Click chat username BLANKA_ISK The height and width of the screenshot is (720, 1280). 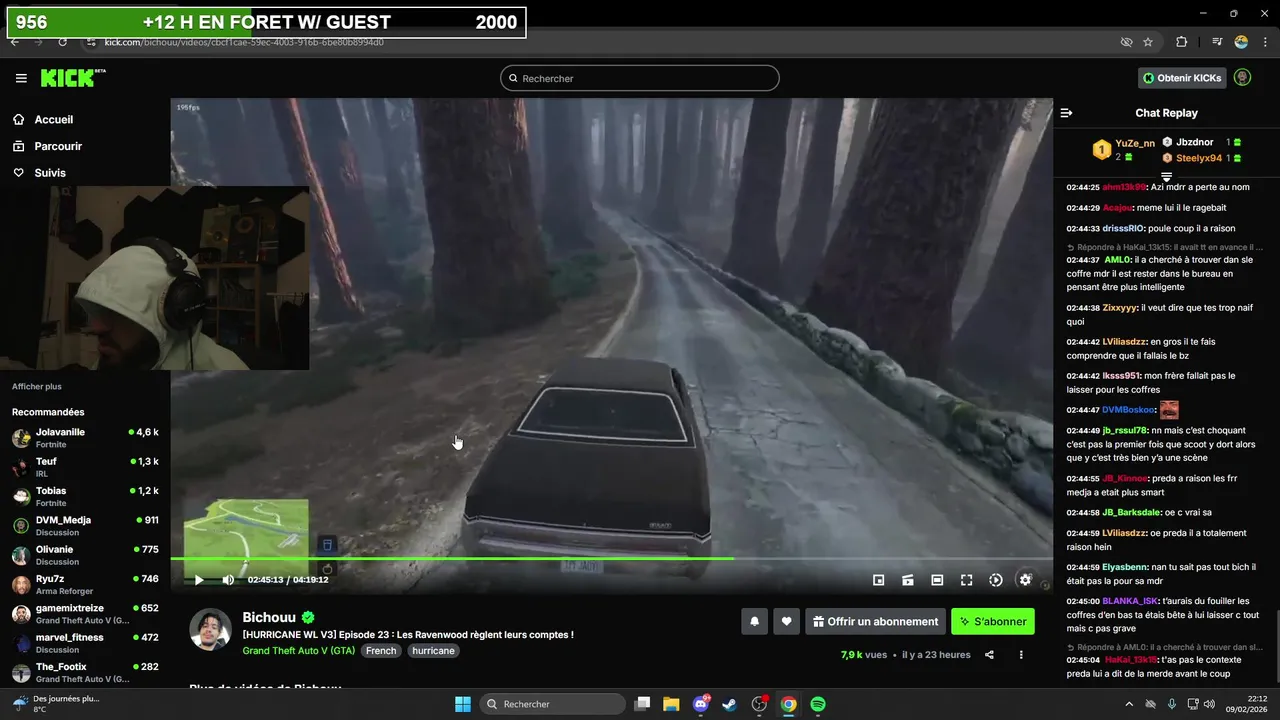(x=1130, y=601)
